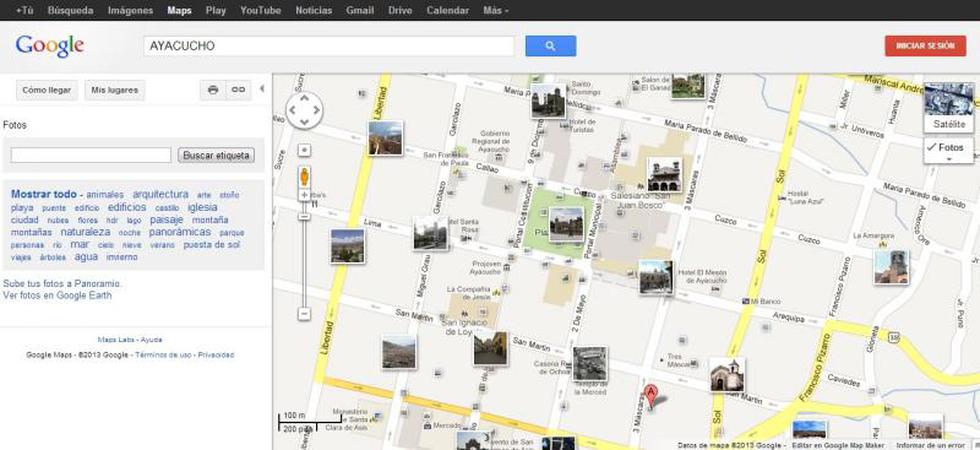Click the Mercado shopping bag map icon
The height and width of the screenshot is (450, 980).
[428, 426]
